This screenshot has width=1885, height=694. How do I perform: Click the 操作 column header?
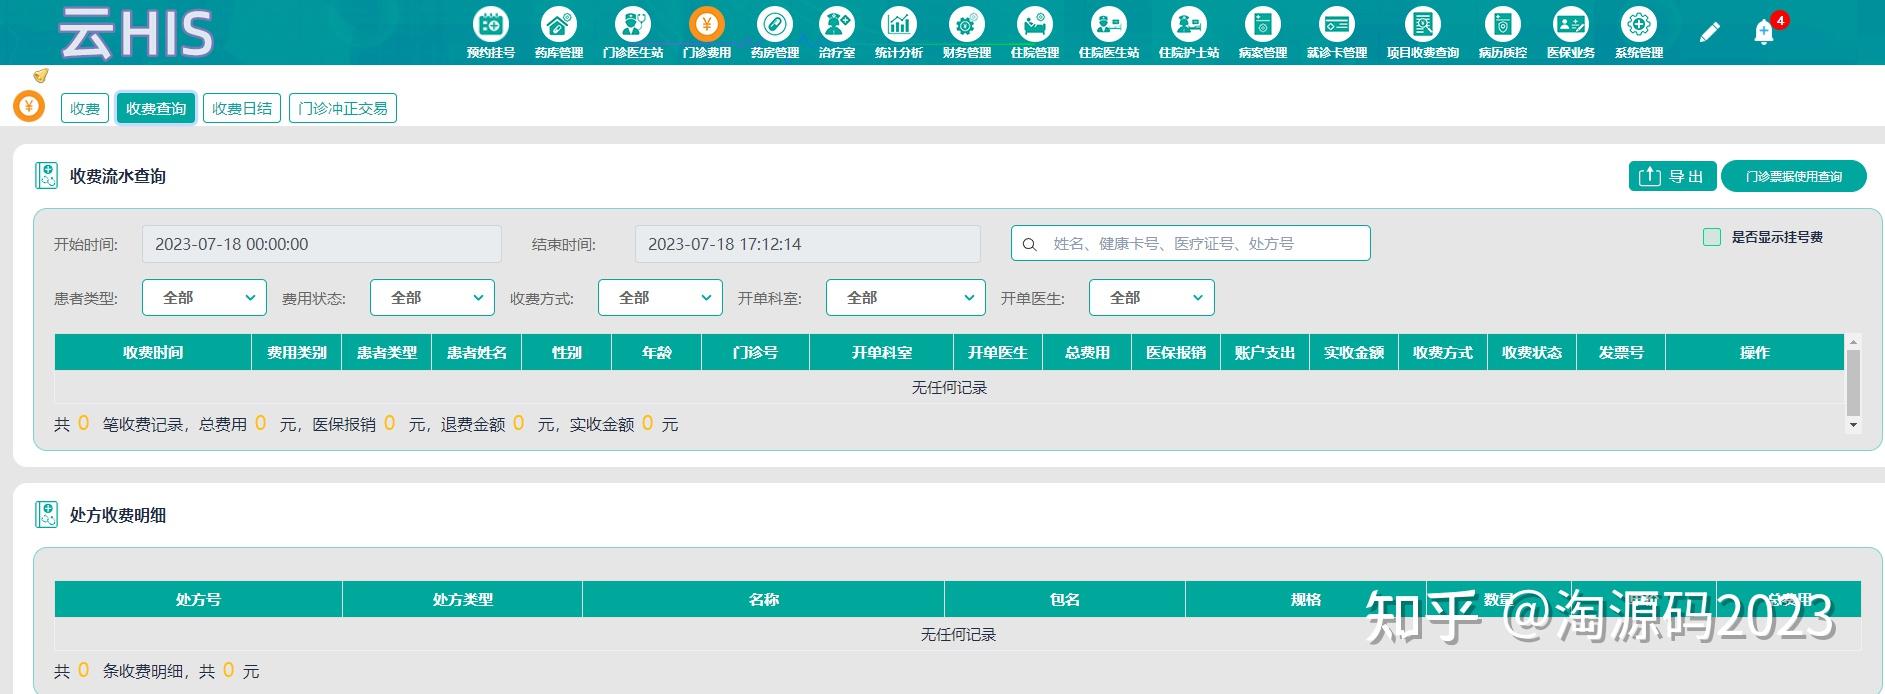pyautogui.click(x=1755, y=352)
